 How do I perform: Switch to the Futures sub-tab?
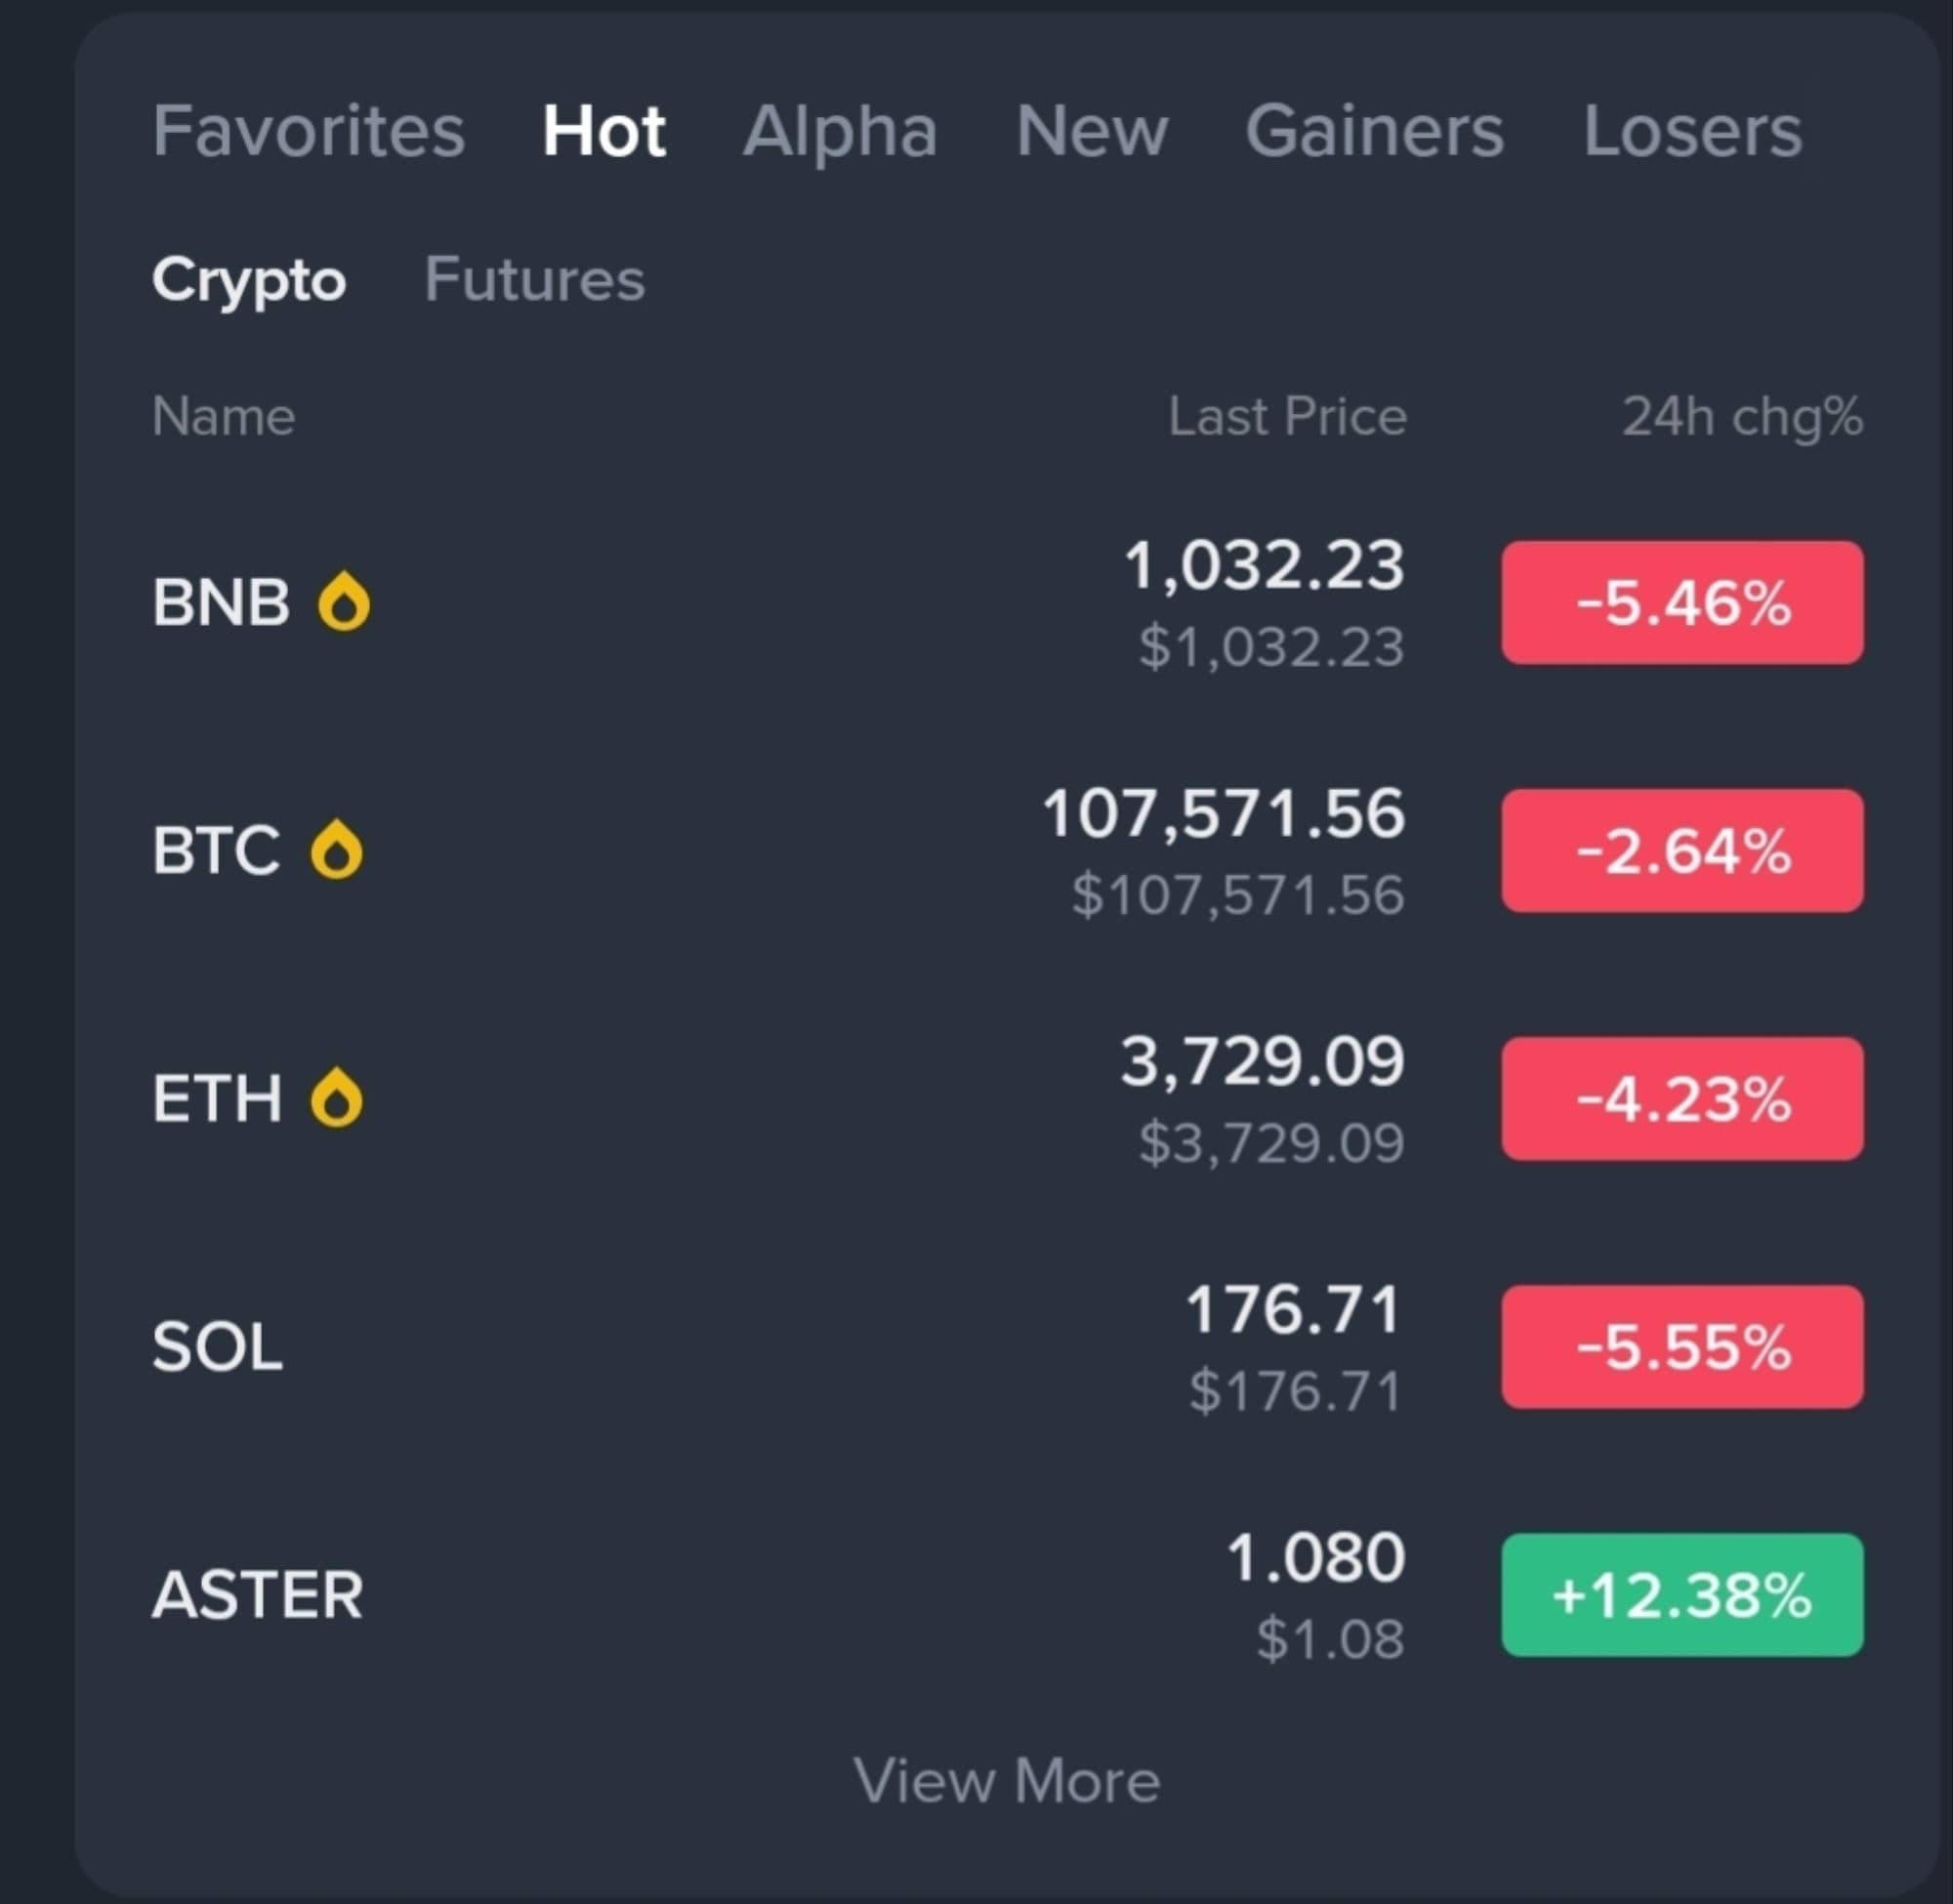click(x=534, y=279)
